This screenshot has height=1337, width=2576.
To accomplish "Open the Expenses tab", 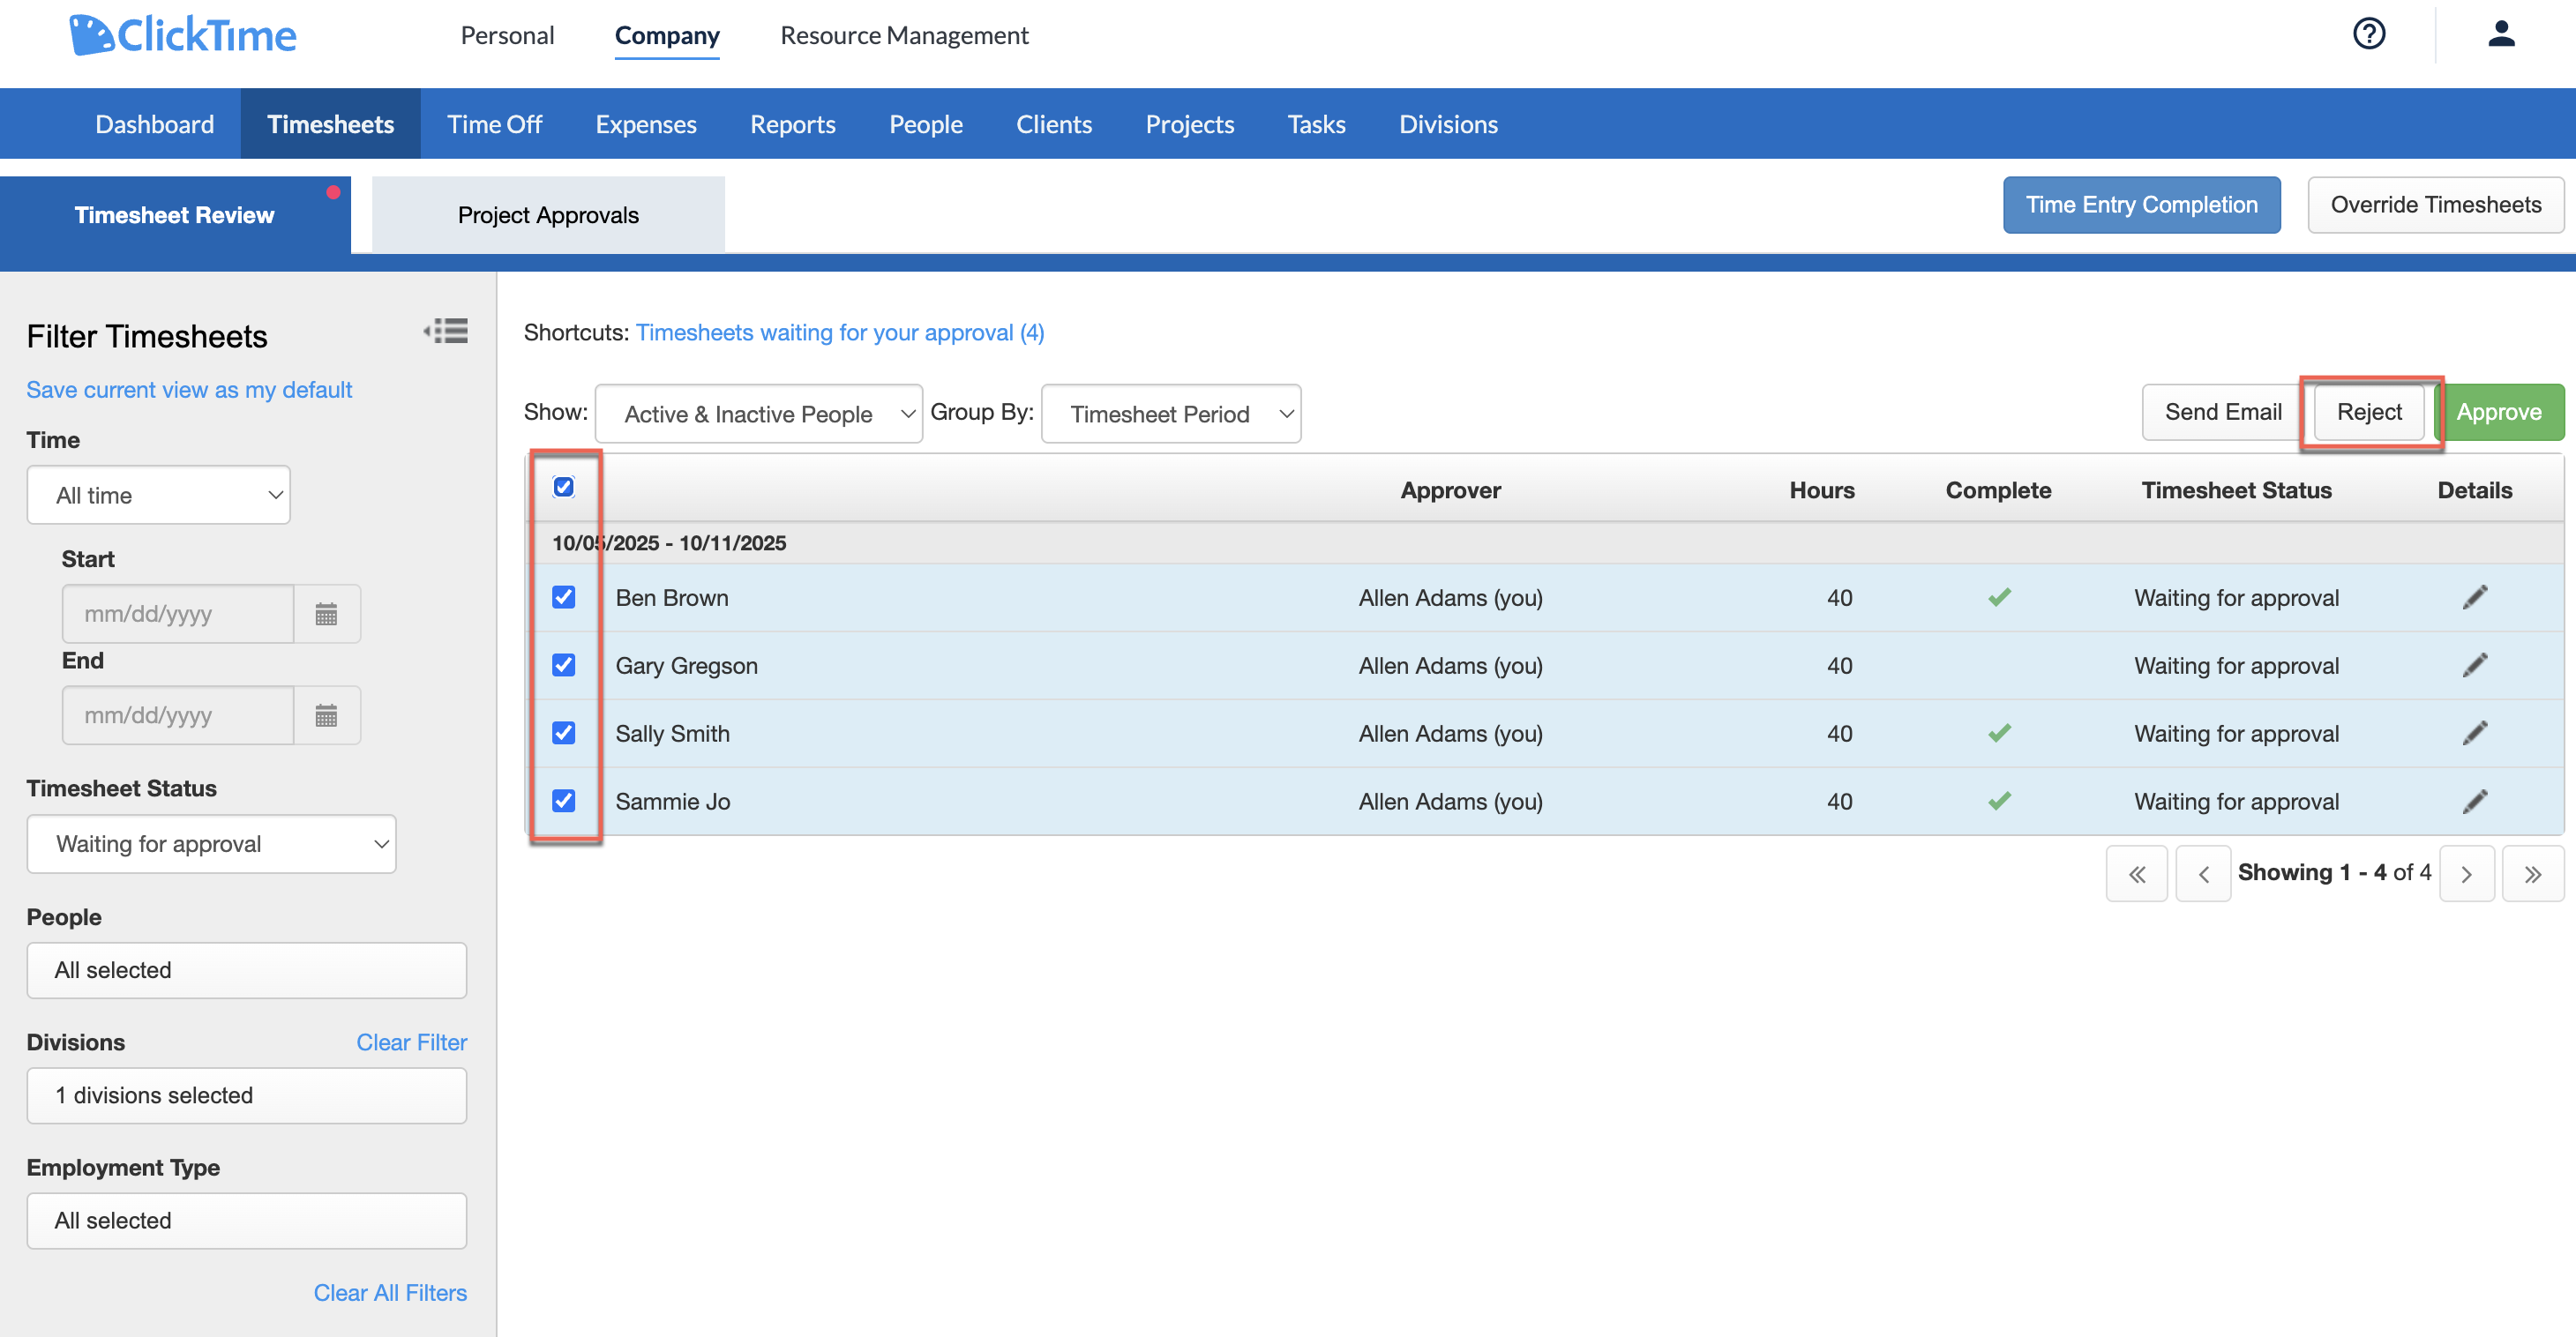I will (x=646, y=124).
